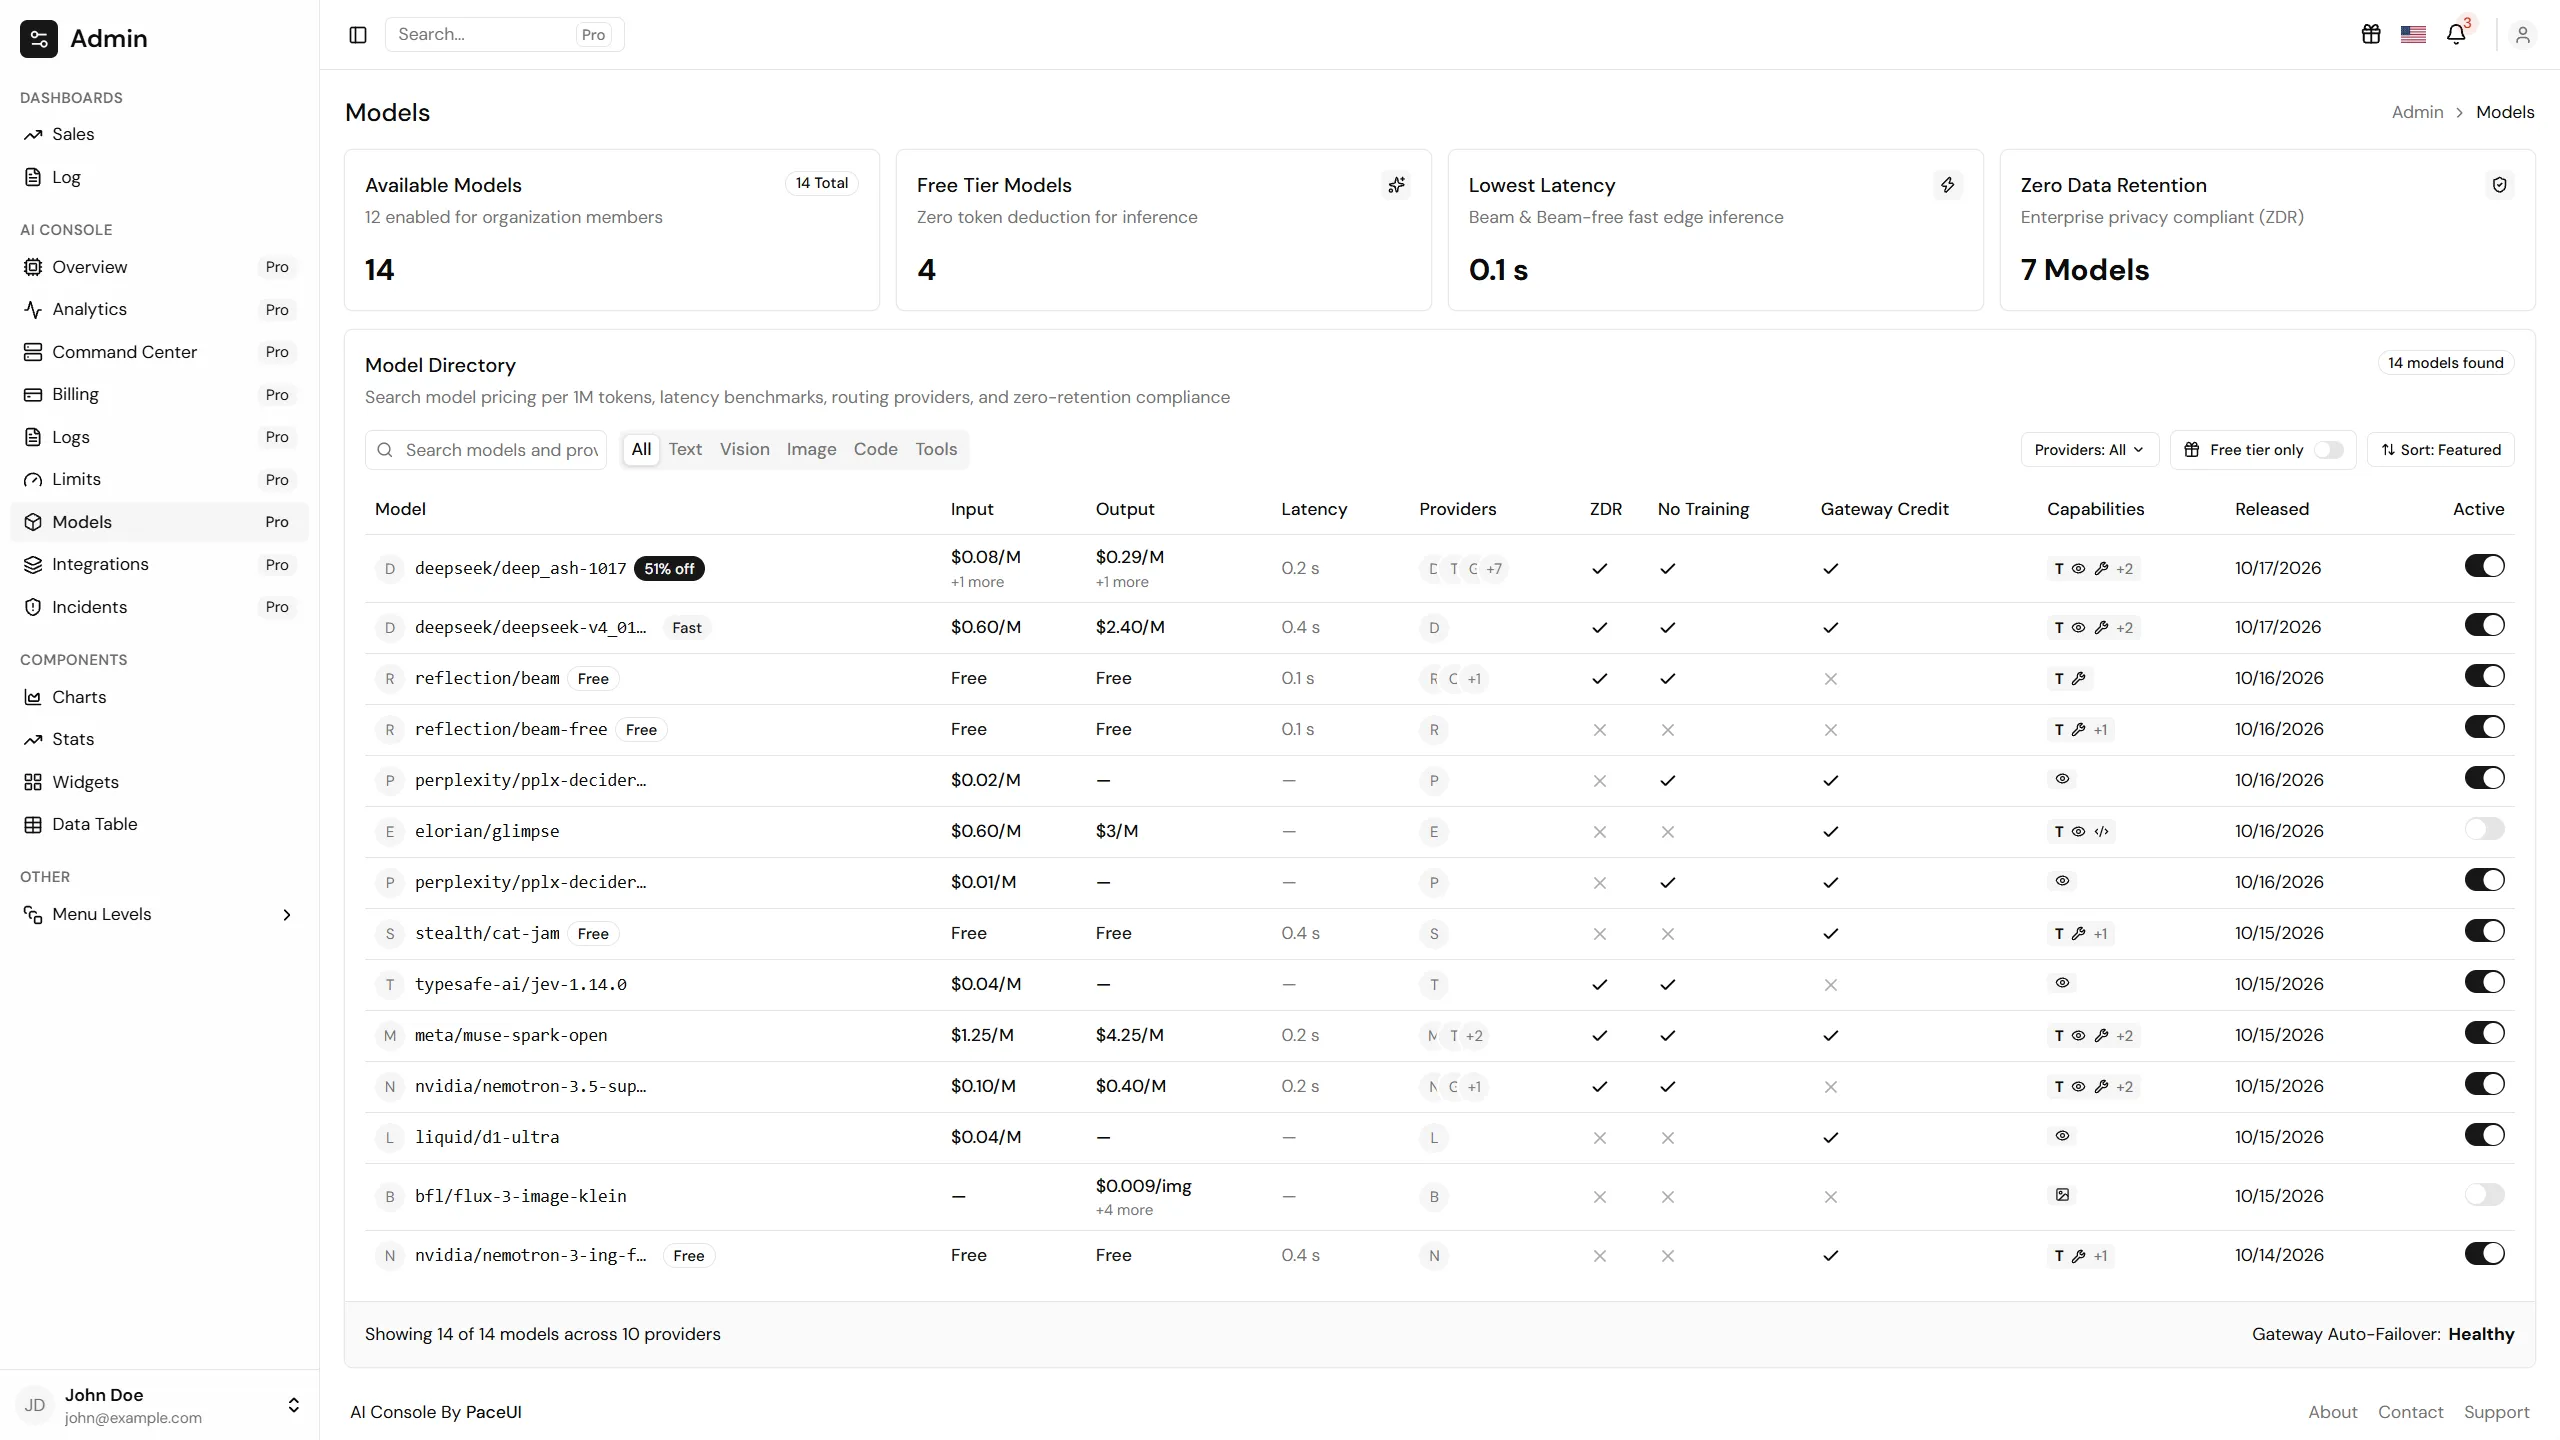Click the 51% off badge
This screenshot has height=1440, width=2560.
[669, 569]
